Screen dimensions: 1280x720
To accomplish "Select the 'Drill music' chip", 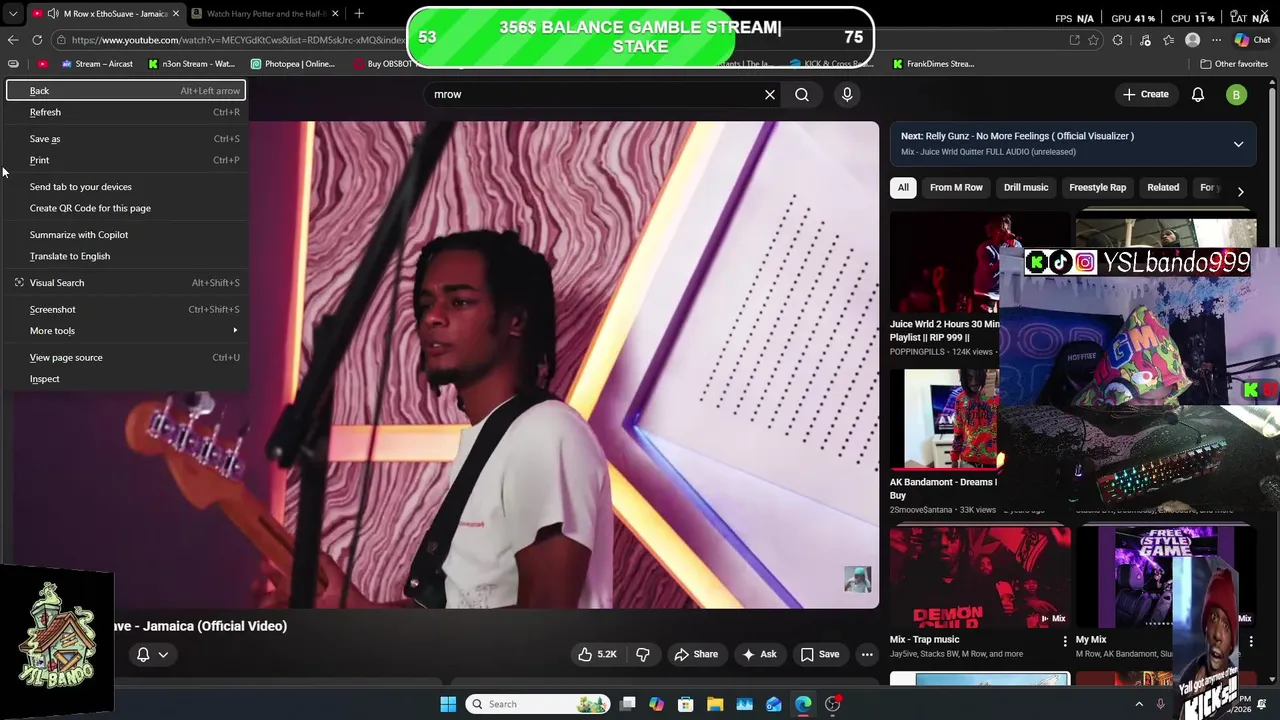I will tap(1026, 187).
